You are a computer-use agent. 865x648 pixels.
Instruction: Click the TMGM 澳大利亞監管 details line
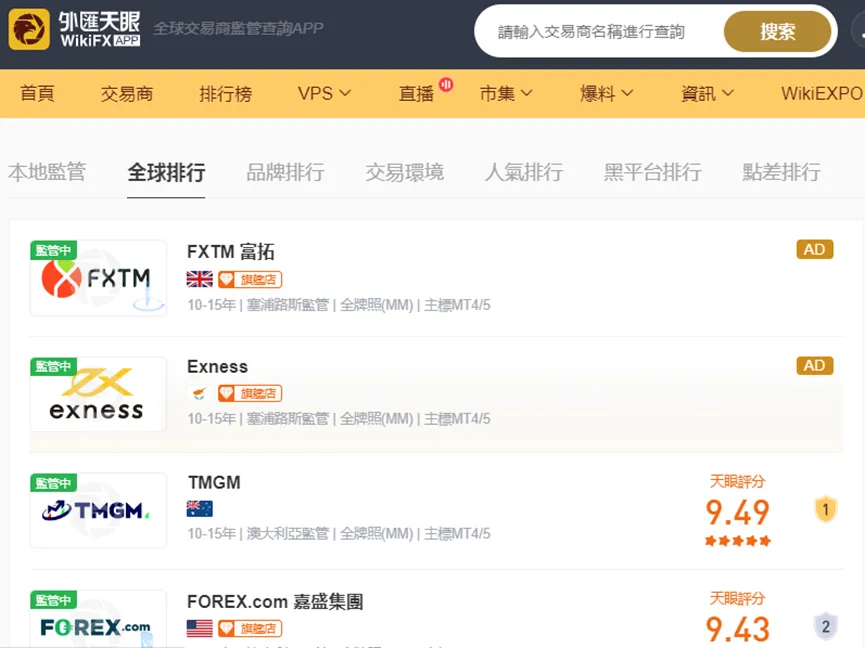(x=339, y=533)
